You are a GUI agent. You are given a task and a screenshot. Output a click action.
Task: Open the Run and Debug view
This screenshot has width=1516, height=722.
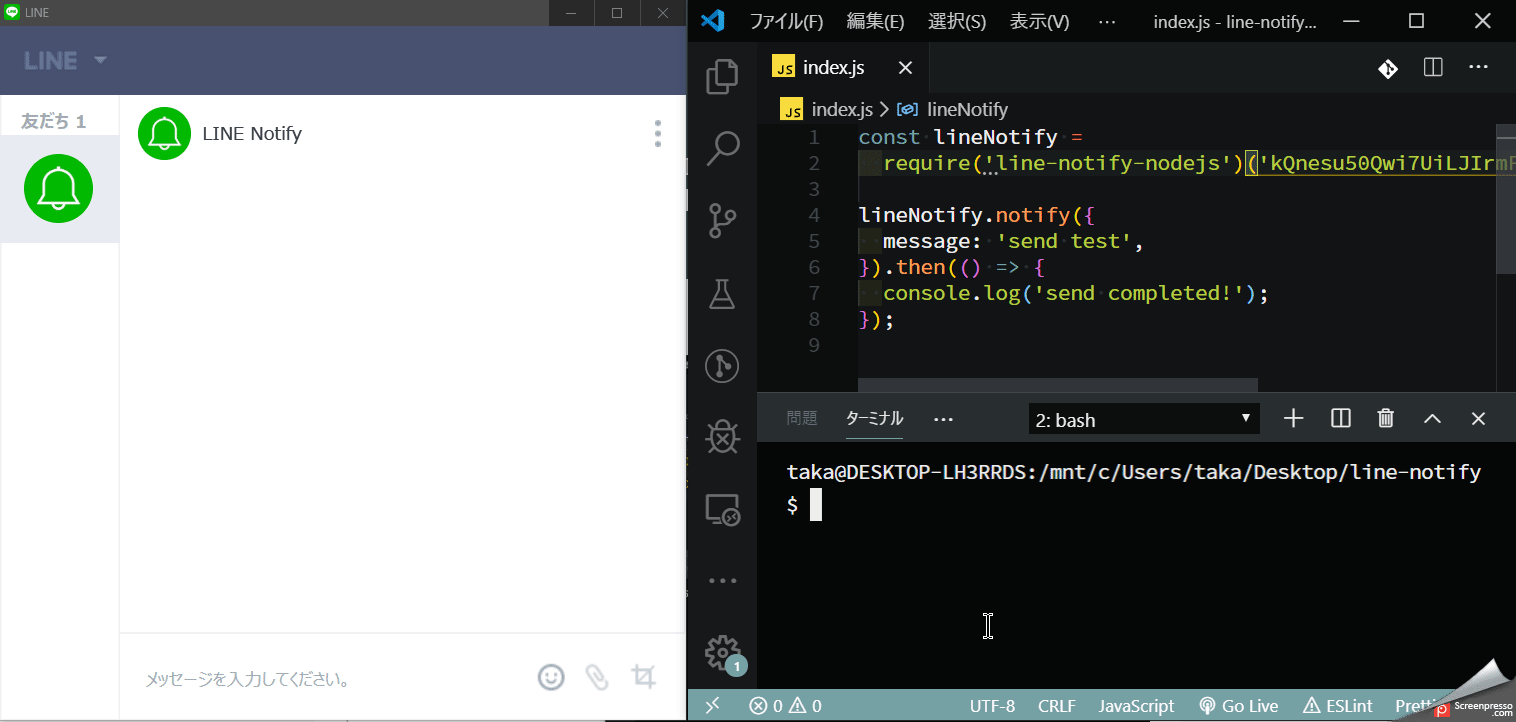click(722, 366)
